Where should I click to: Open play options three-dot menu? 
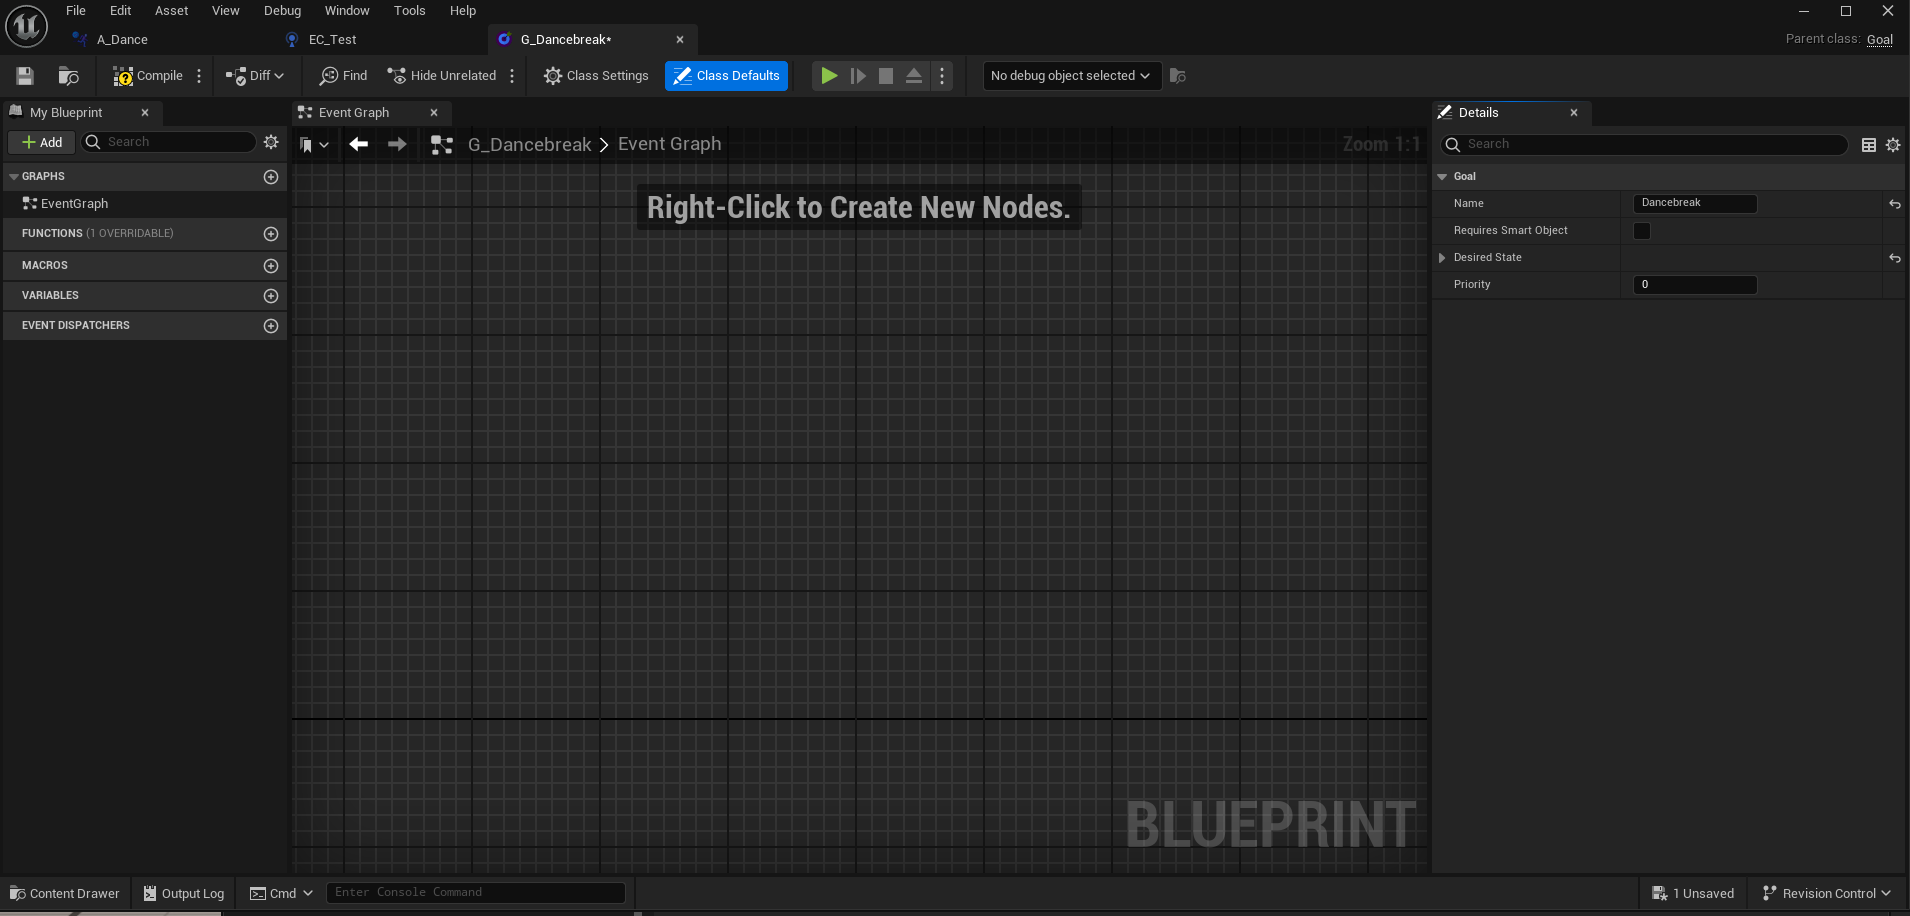[942, 76]
